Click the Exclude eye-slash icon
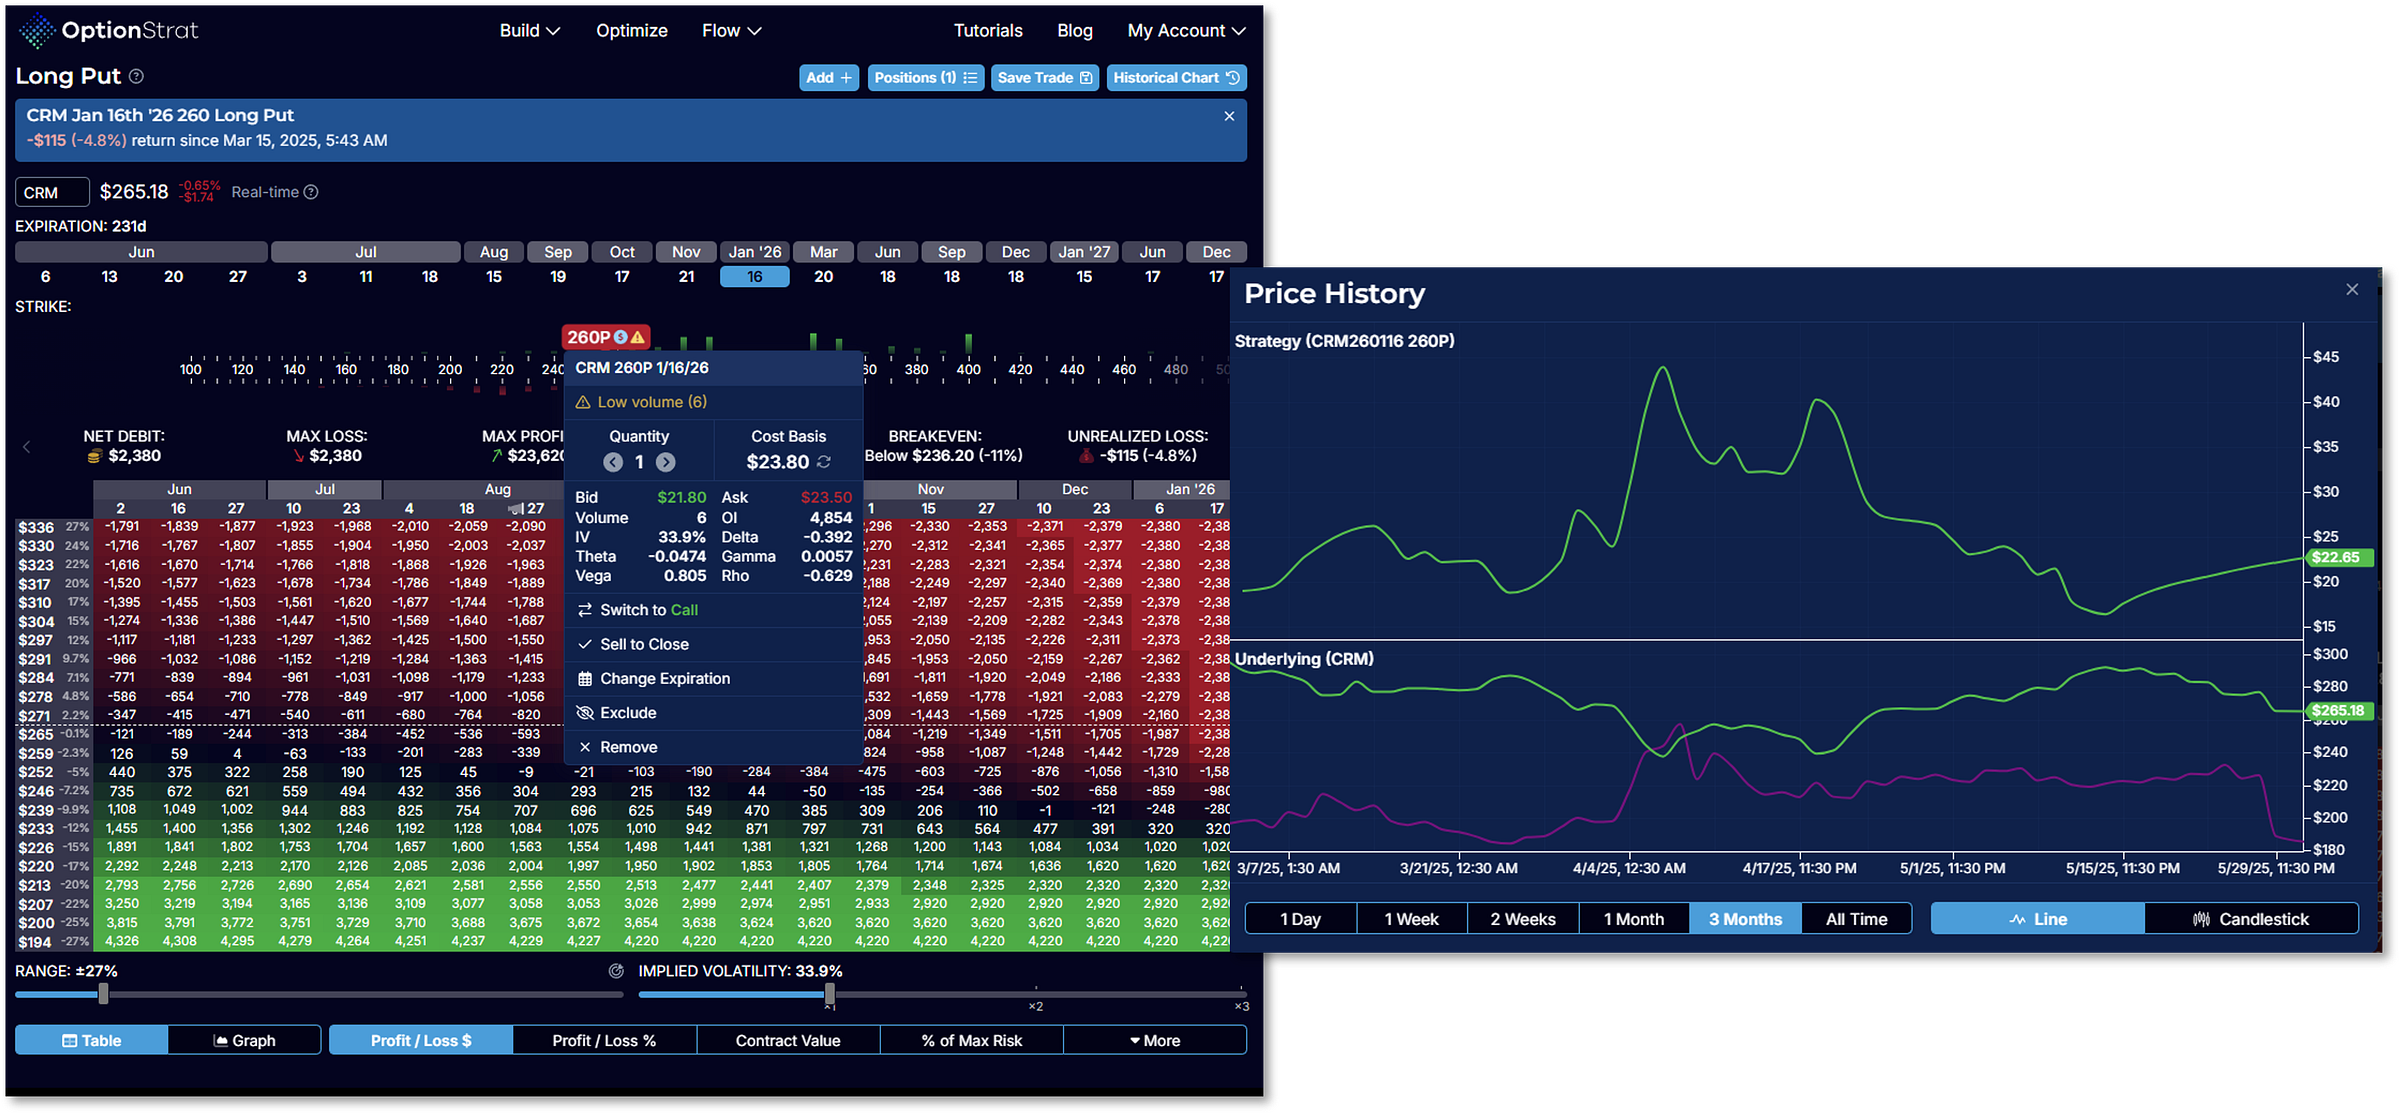2400x1114 pixels. click(x=585, y=713)
